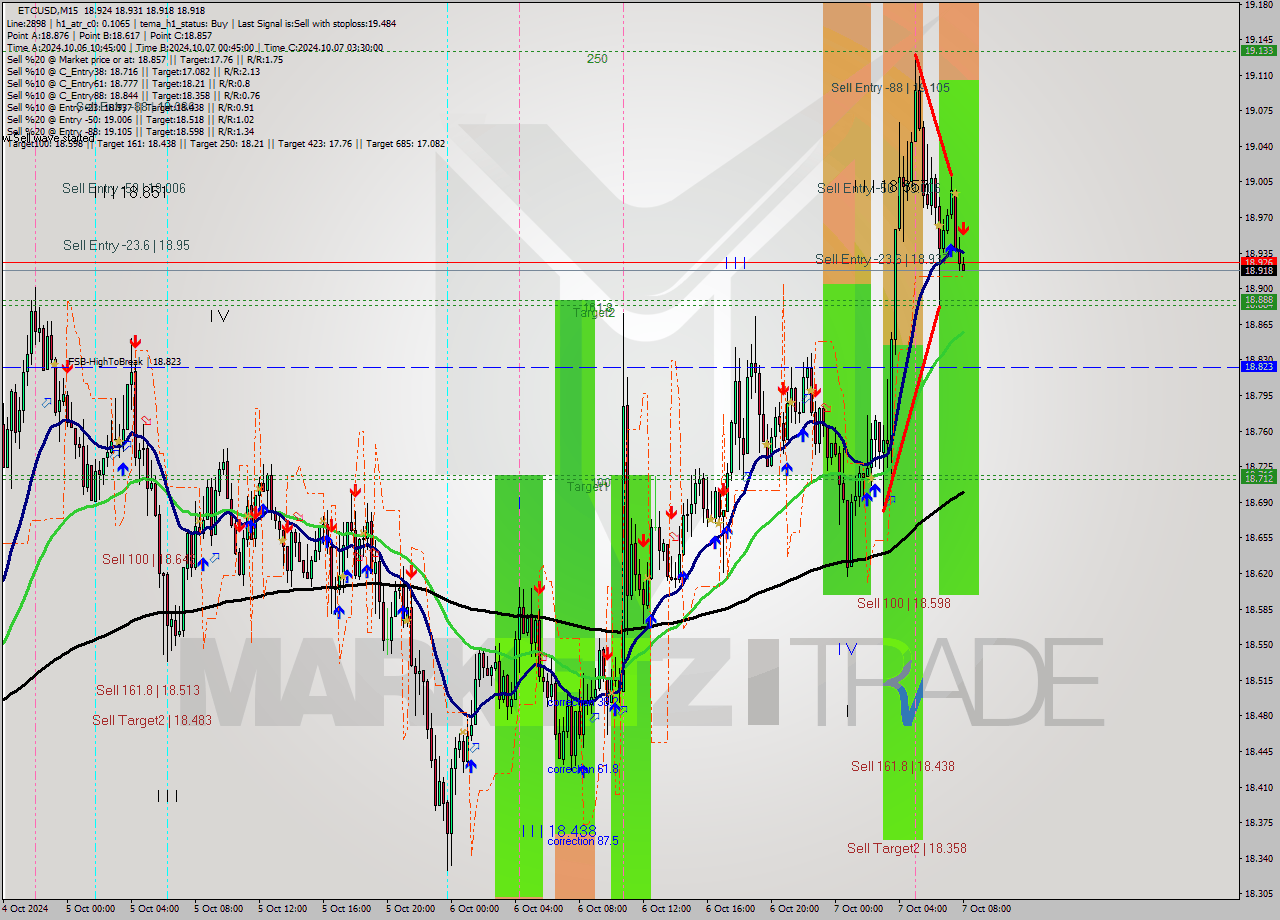Screen dimensions: 1280x920
Task: Click the 19.180 price axis value
Action: click(1258, 5)
